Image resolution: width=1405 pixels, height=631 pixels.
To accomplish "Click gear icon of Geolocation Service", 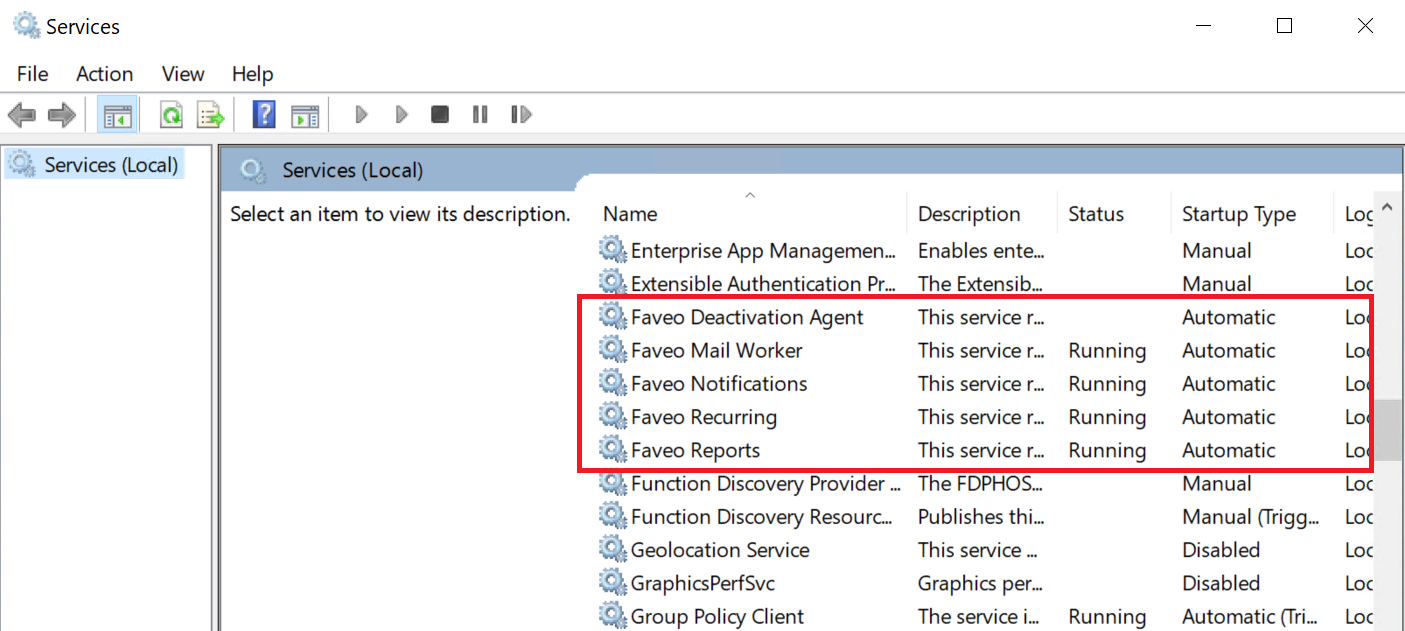I will coord(612,549).
